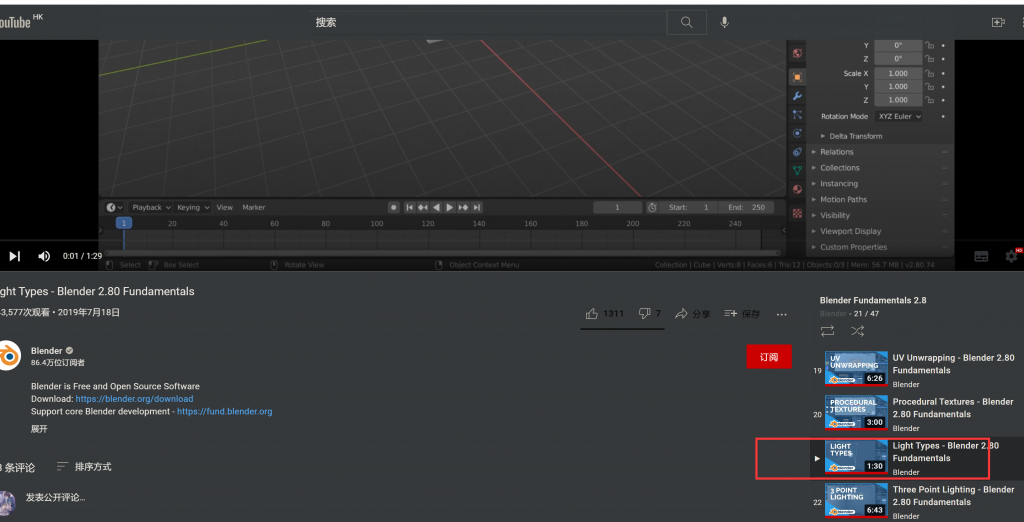The width and height of the screenshot is (1024, 522).
Task: Save video to a playlist
Action: coord(742,314)
